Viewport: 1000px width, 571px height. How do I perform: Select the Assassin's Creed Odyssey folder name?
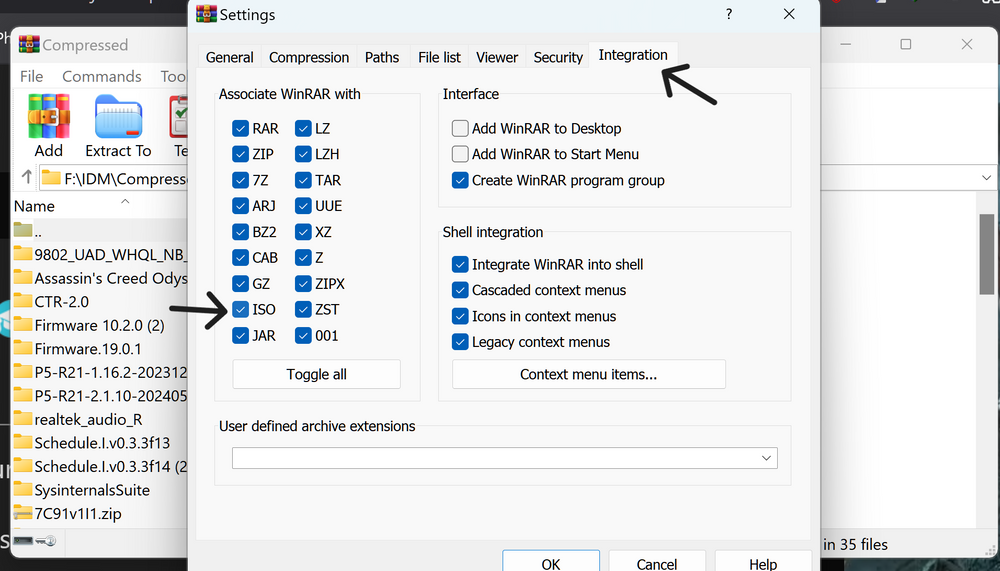click(110, 278)
